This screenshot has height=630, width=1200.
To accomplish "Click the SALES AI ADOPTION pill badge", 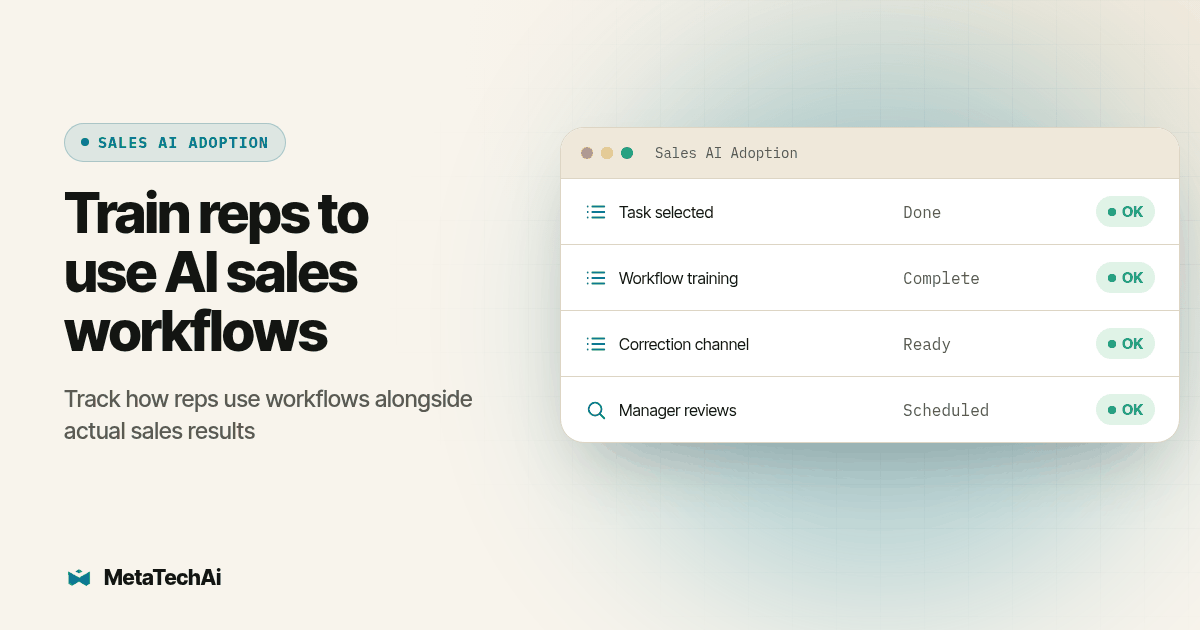I will (175, 142).
